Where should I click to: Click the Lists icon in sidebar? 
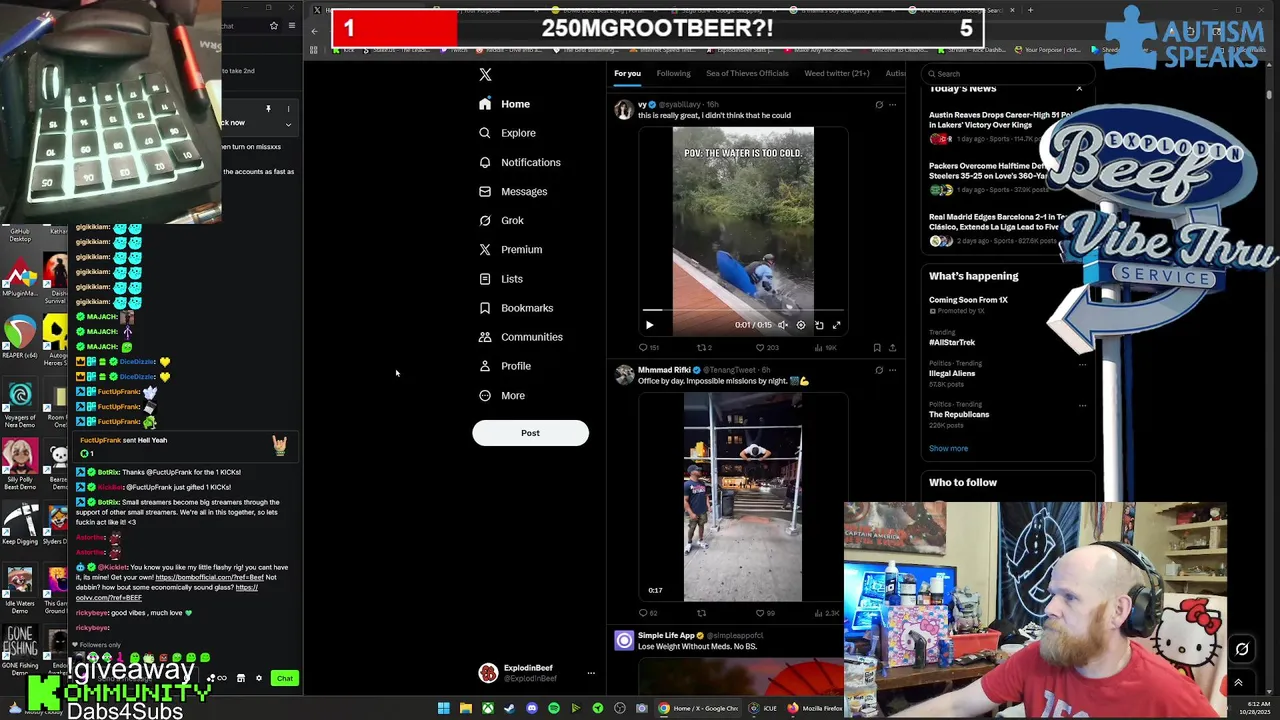[x=485, y=279]
